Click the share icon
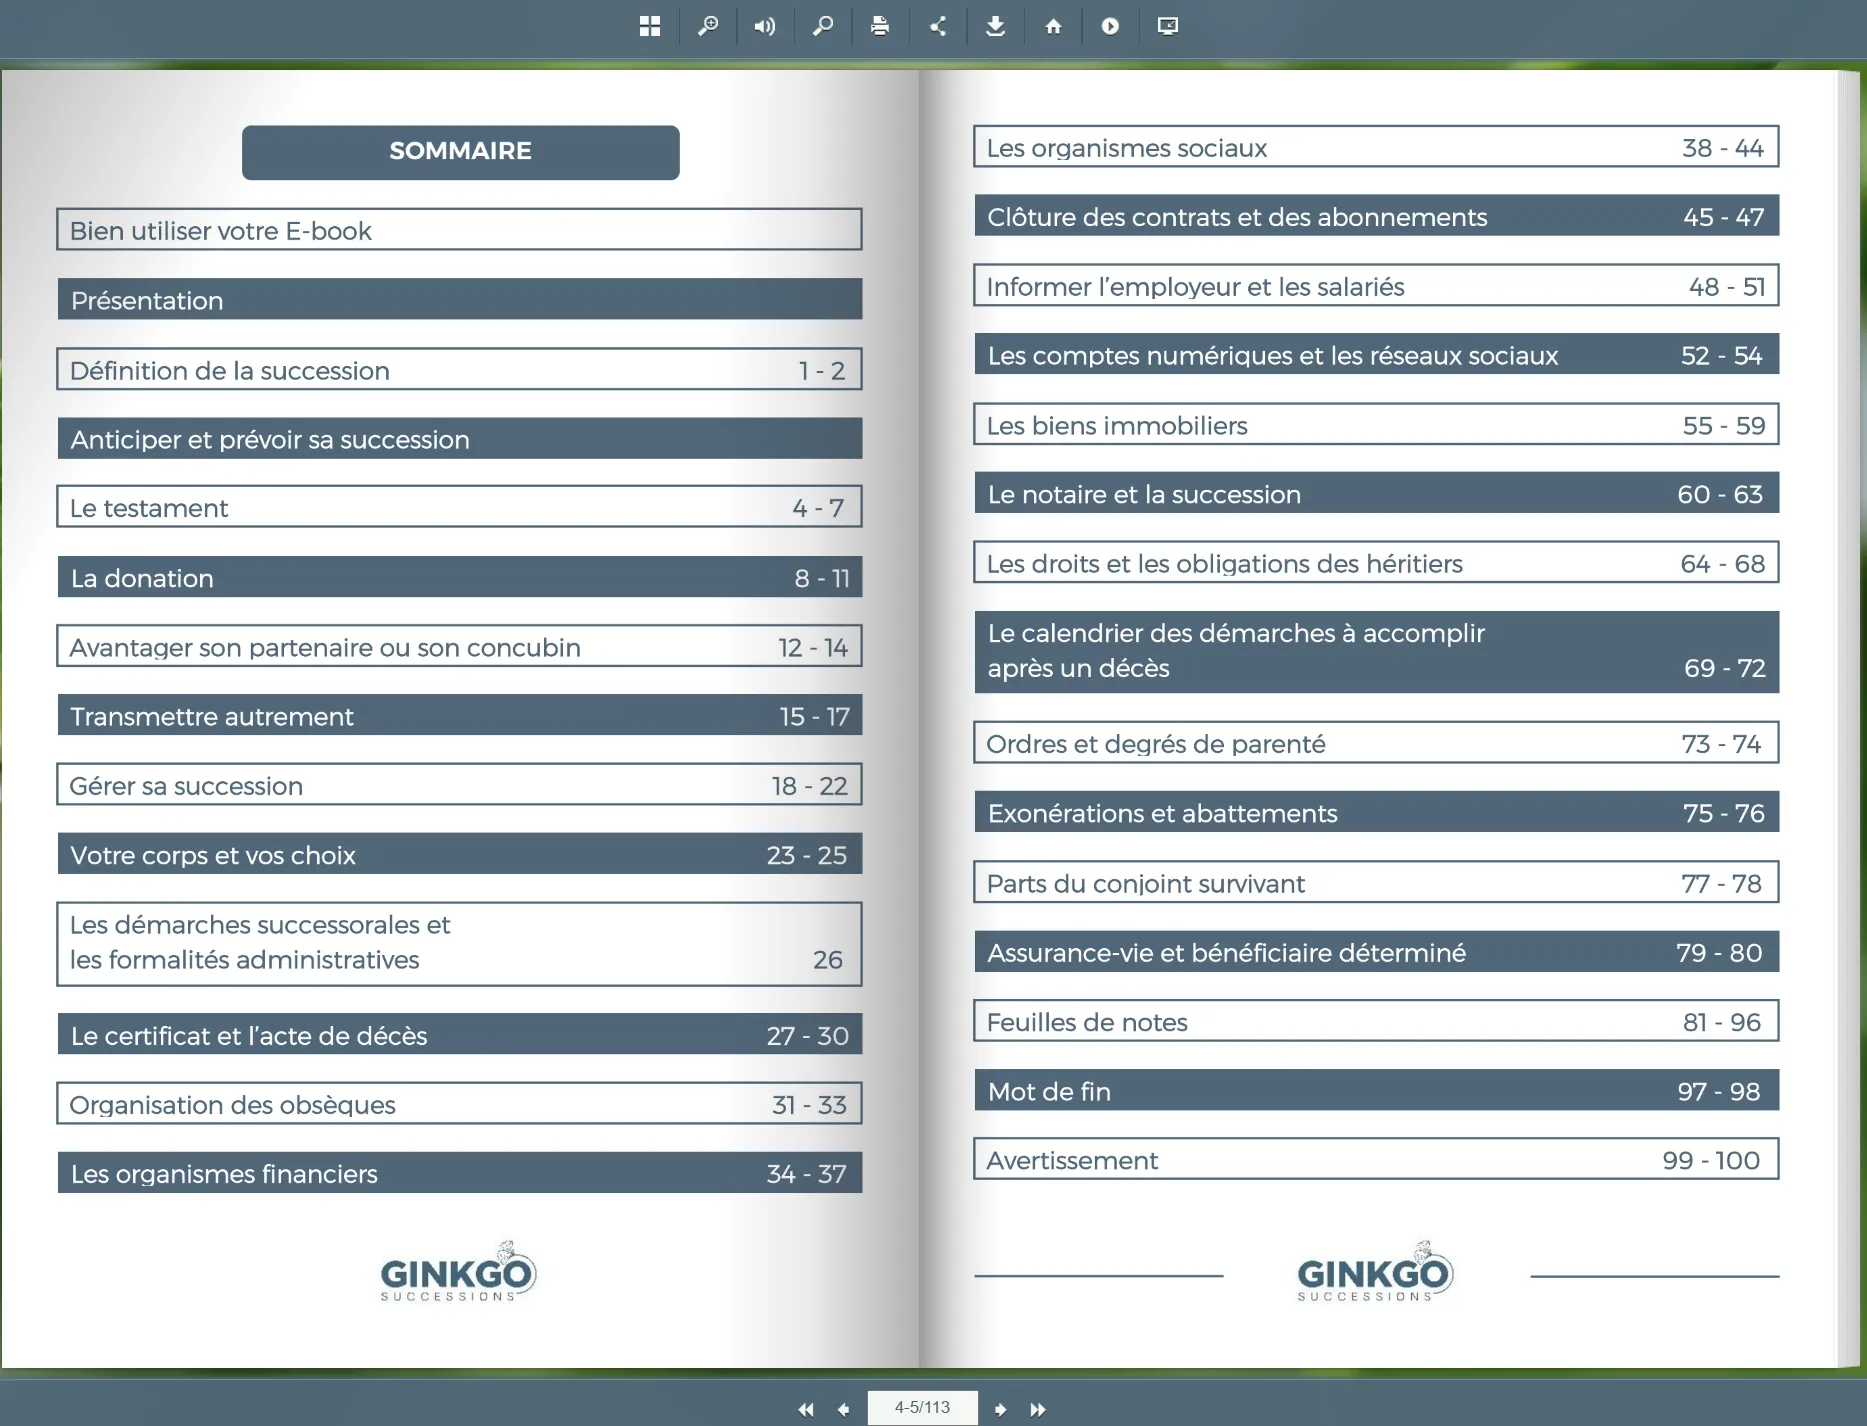 point(938,26)
